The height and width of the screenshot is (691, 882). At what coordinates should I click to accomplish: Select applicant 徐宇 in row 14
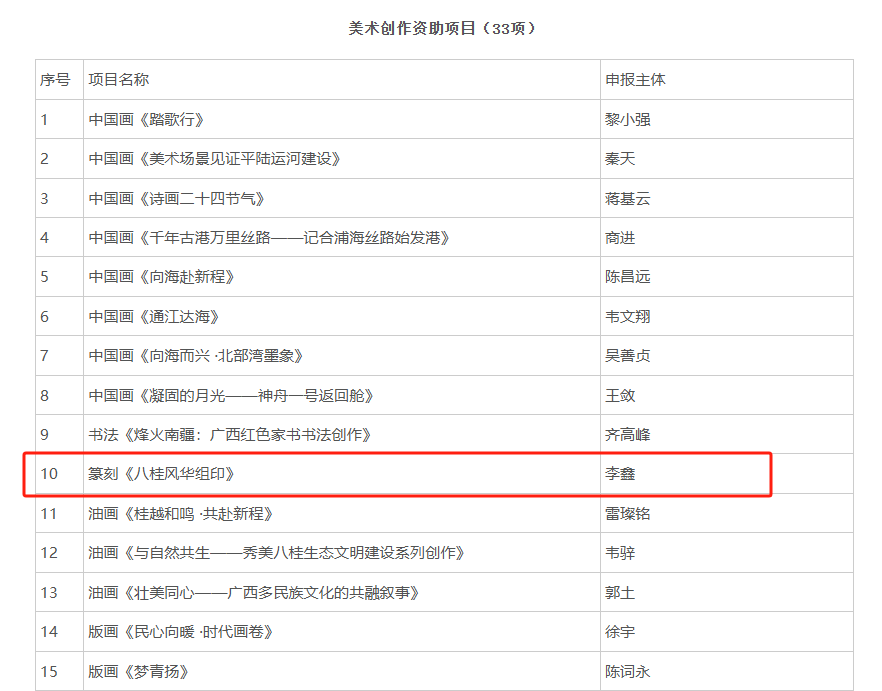[x=620, y=632]
